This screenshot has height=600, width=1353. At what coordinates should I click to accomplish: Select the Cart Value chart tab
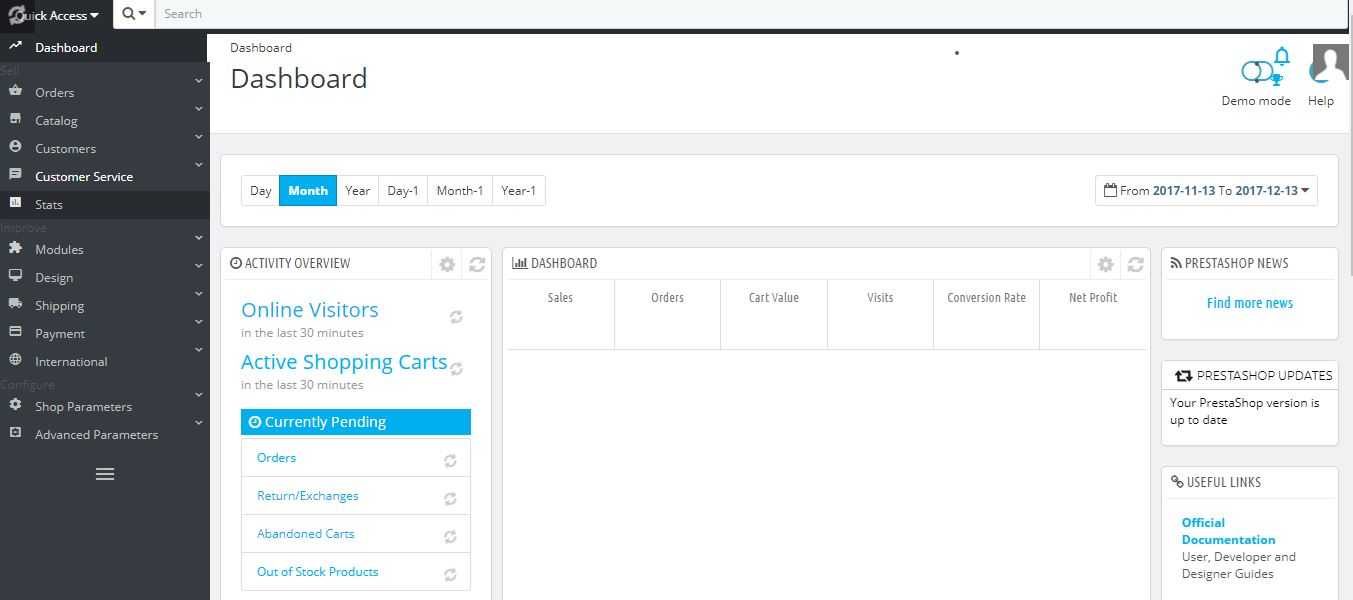click(x=774, y=315)
